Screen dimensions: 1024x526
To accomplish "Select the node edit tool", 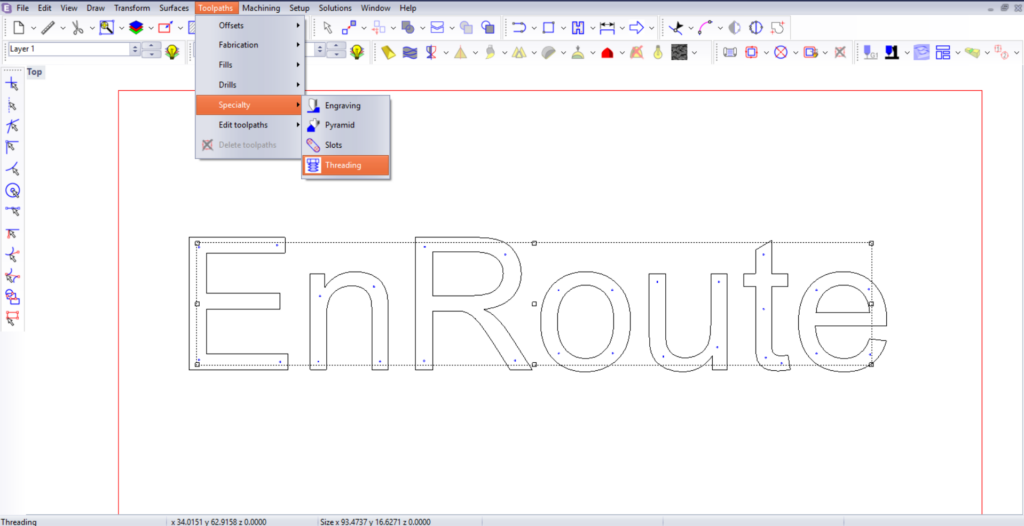I will pyautogui.click(x=349, y=28).
